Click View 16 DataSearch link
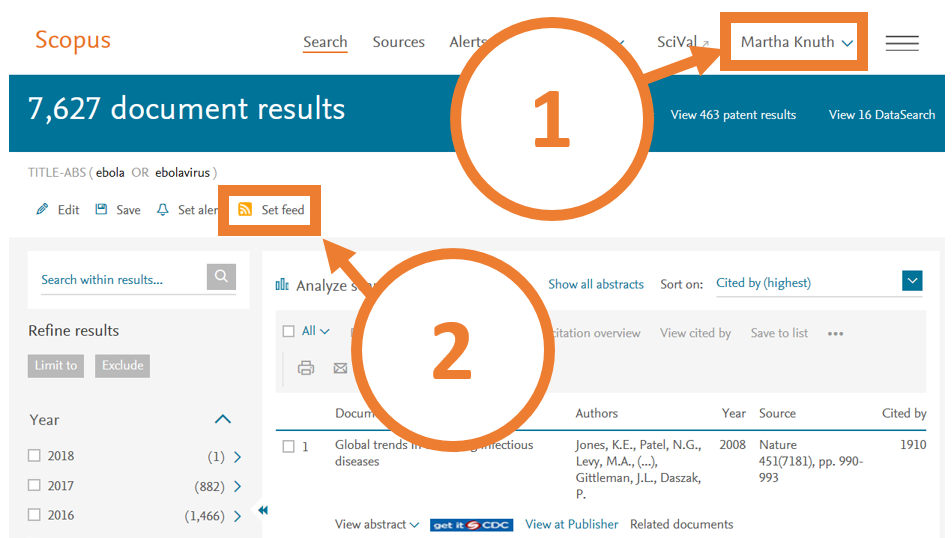Viewport: 952px width, 538px height. pos(882,115)
